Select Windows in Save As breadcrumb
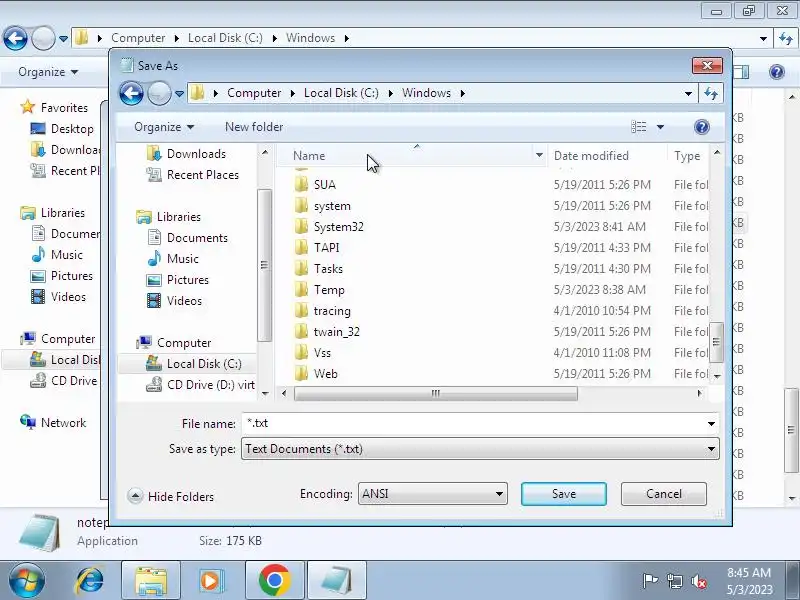The image size is (800, 600). (x=427, y=93)
